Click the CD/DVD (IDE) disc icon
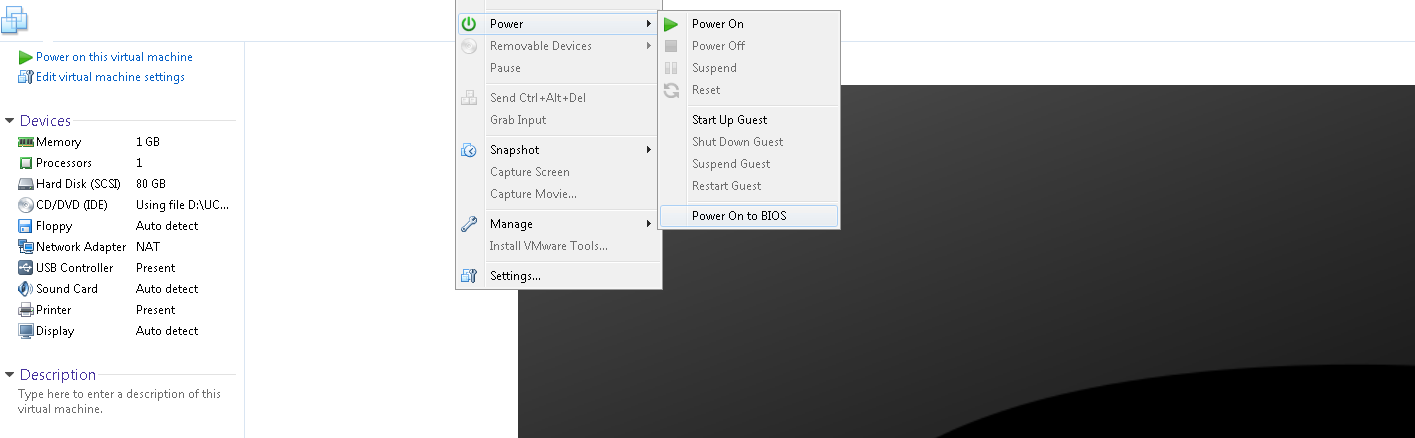The height and width of the screenshot is (438, 1415). point(26,205)
